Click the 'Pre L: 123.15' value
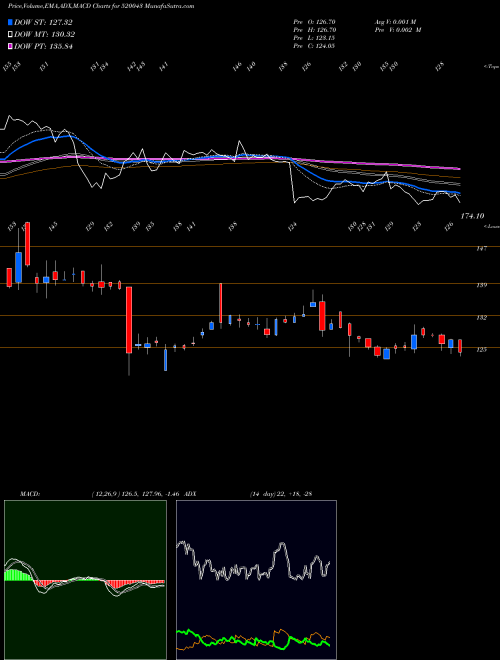This screenshot has width=500, height=660. (x=314, y=38)
